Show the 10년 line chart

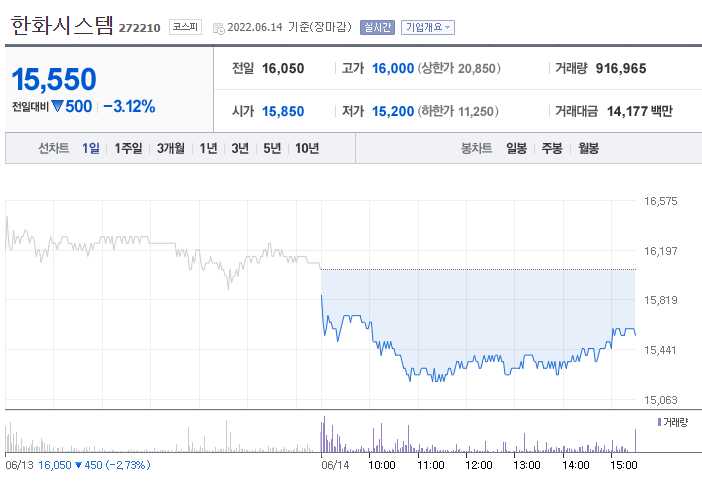pyautogui.click(x=307, y=148)
